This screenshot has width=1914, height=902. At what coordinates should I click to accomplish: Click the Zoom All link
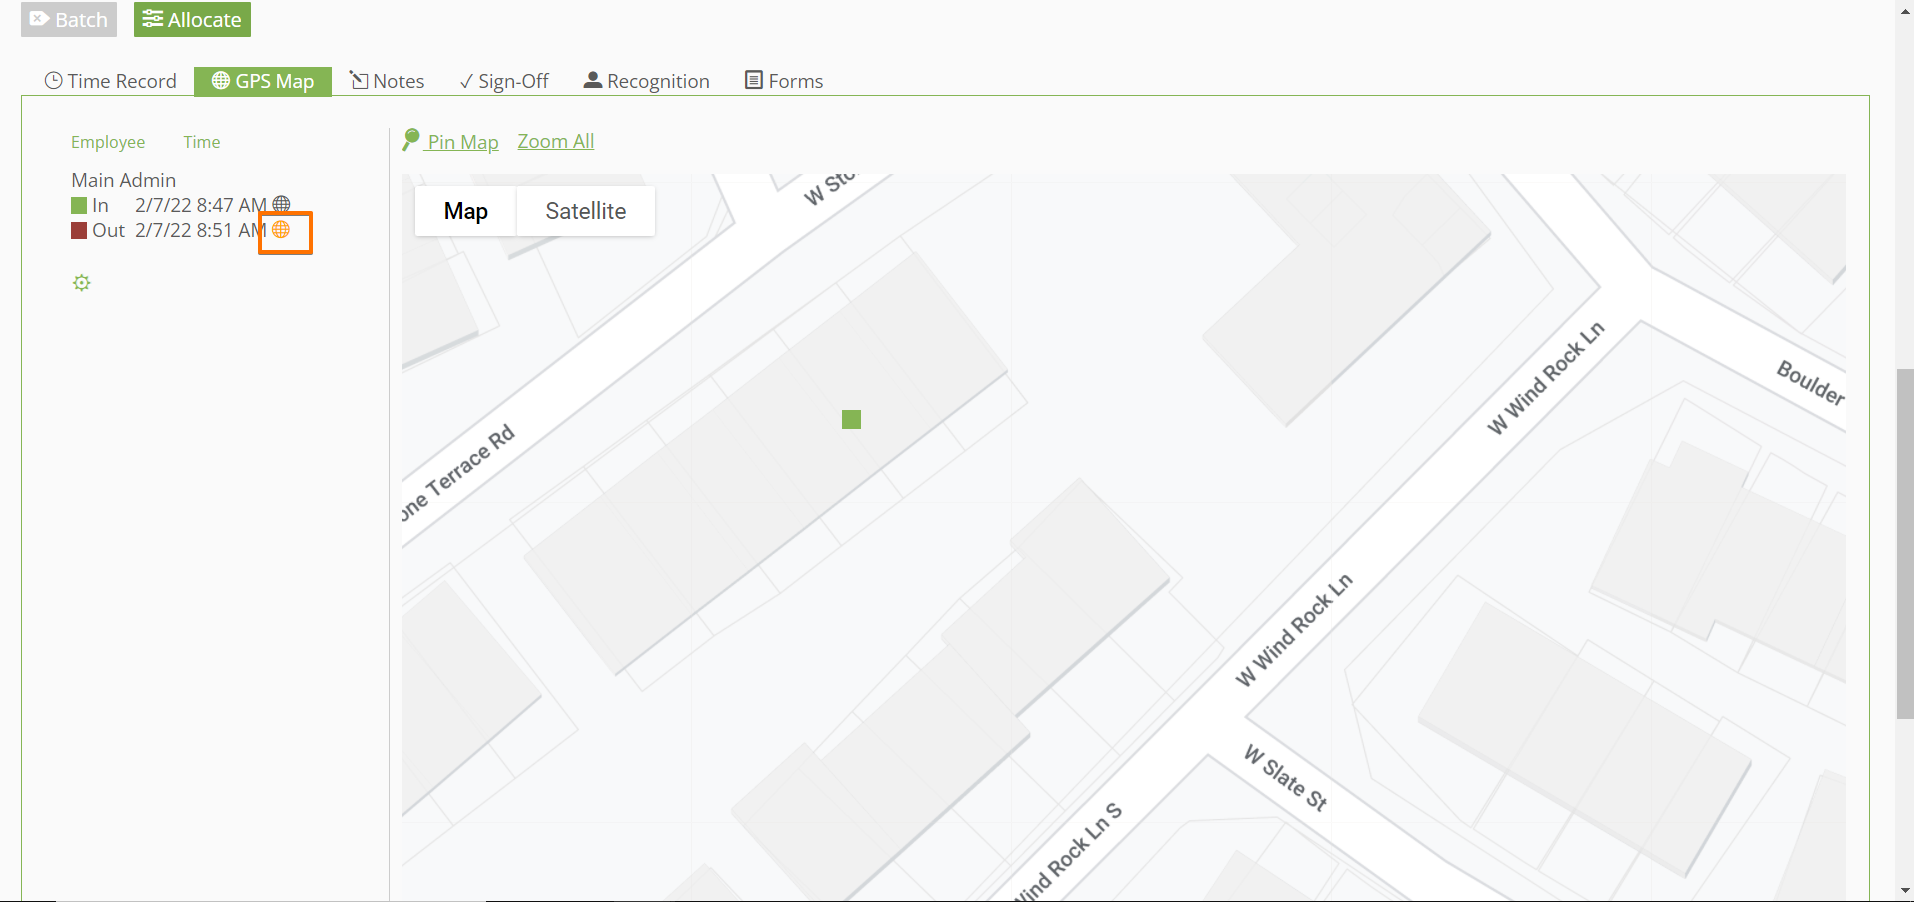pyautogui.click(x=556, y=141)
